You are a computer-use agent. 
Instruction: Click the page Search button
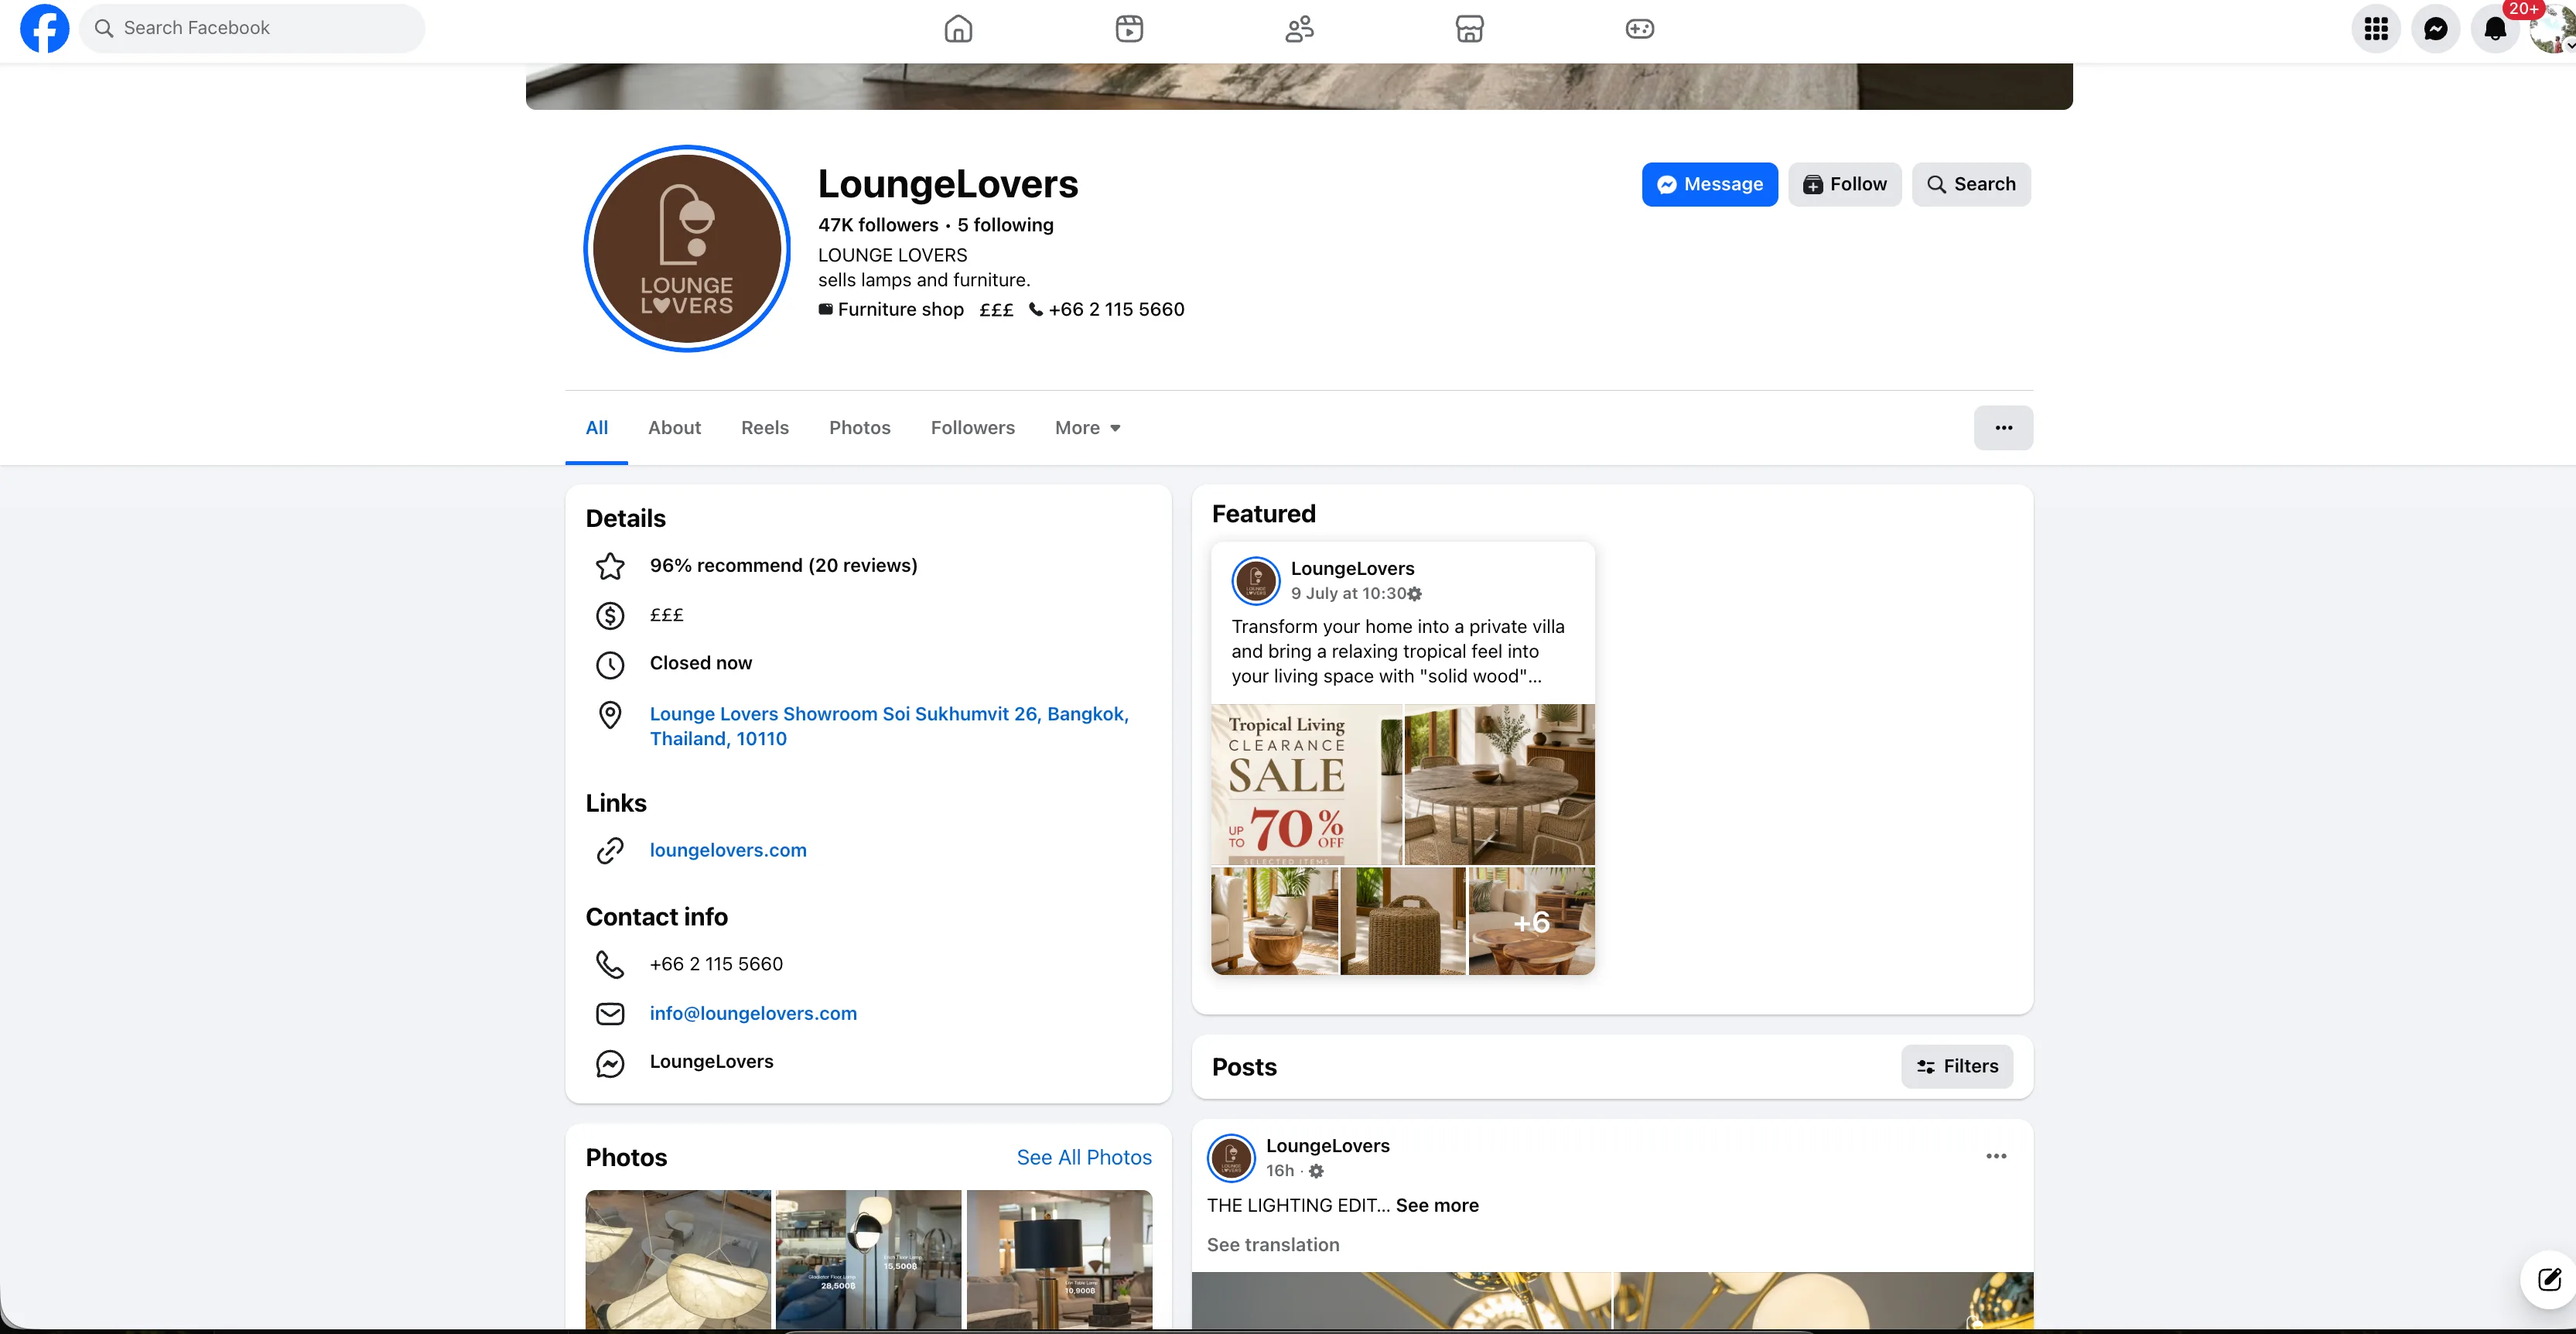pyautogui.click(x=1971, y=184)
